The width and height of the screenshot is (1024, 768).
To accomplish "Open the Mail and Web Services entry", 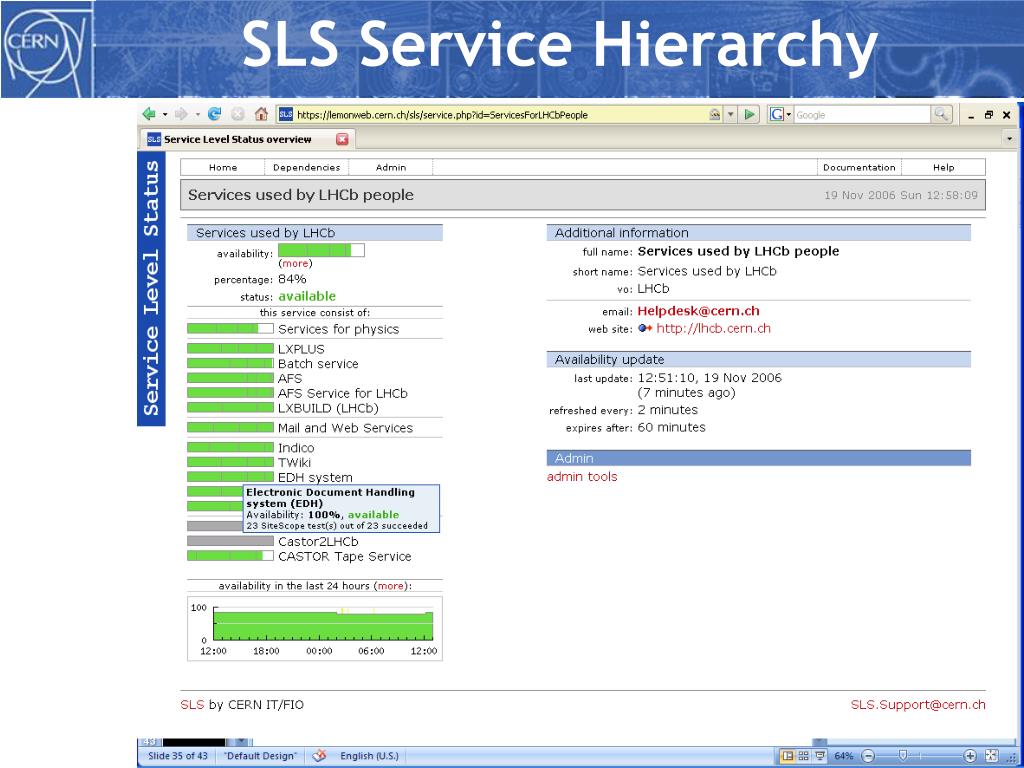I will [345, 428].
